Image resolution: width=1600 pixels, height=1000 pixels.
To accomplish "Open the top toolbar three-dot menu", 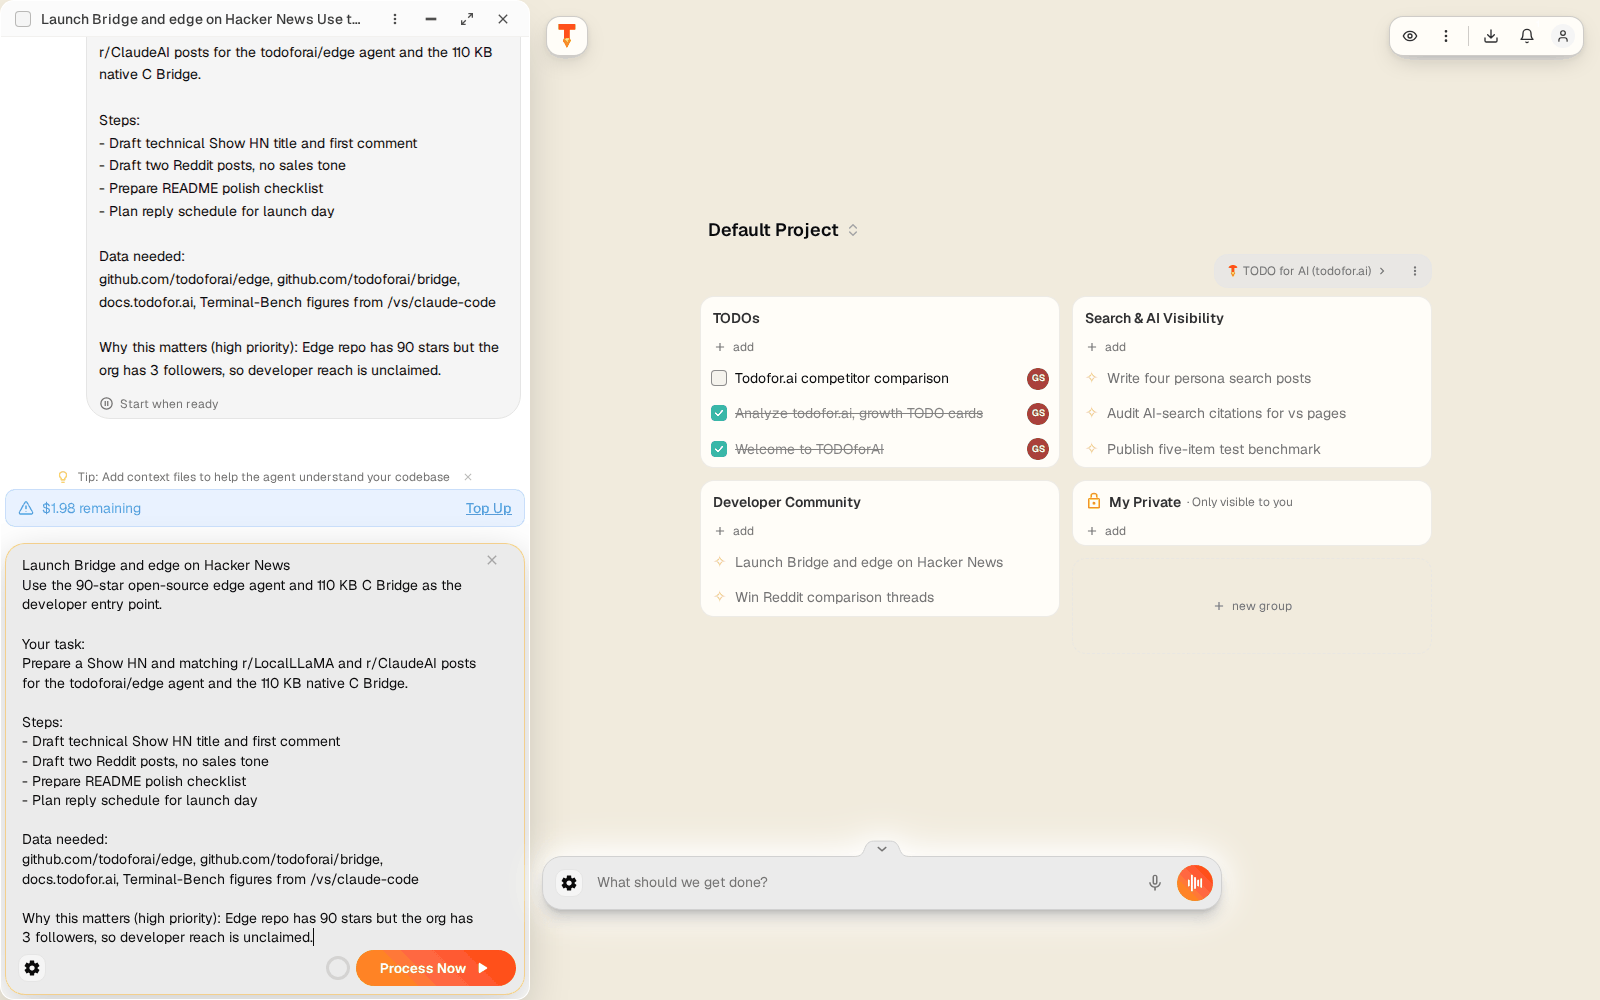I will tap(1446, 36).
